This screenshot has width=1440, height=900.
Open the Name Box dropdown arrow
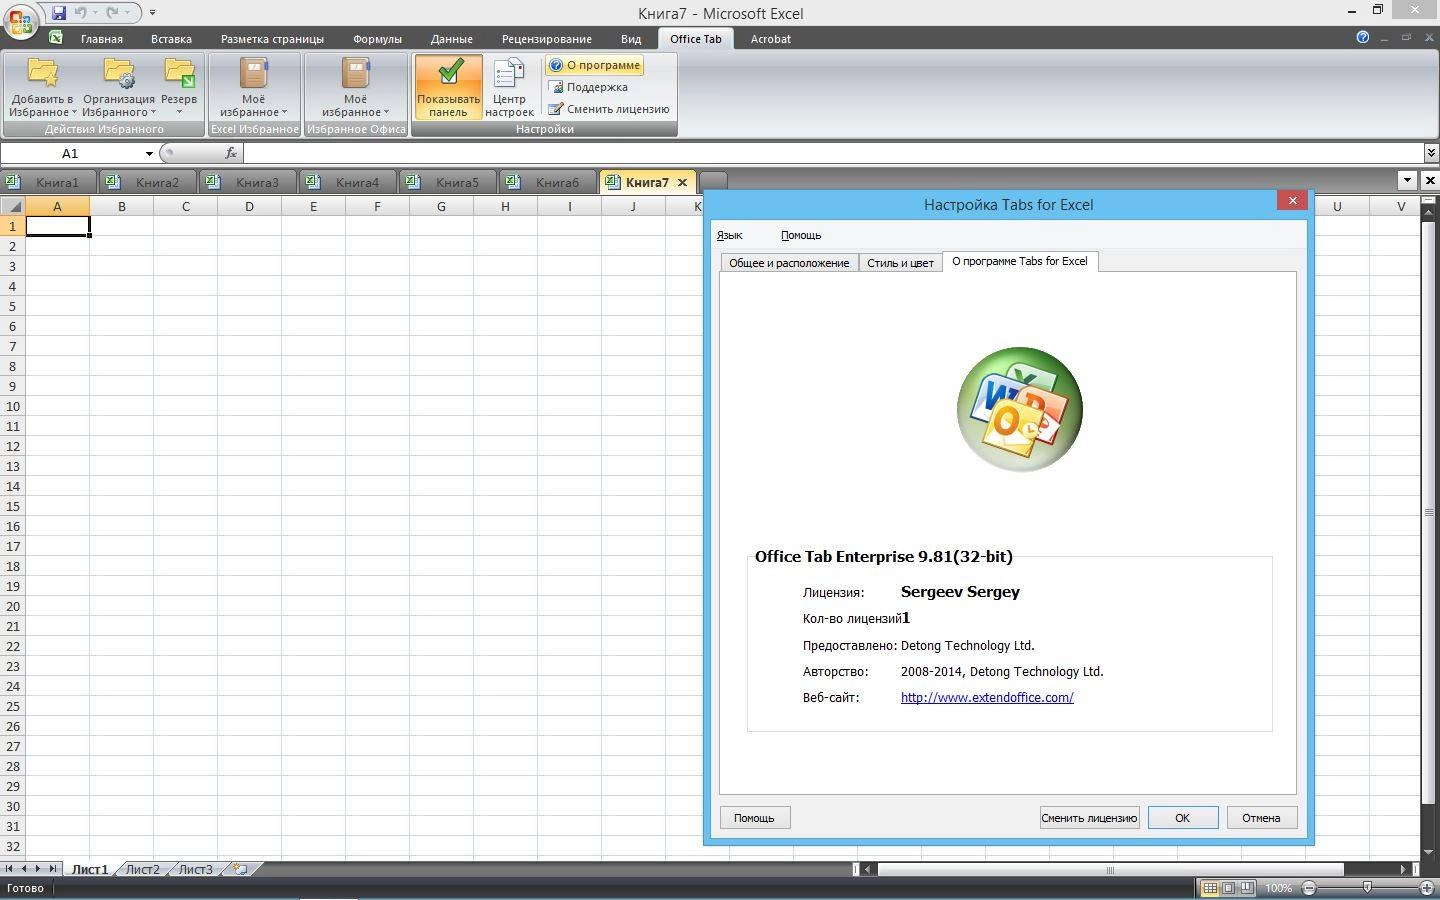tap(149, 153)
